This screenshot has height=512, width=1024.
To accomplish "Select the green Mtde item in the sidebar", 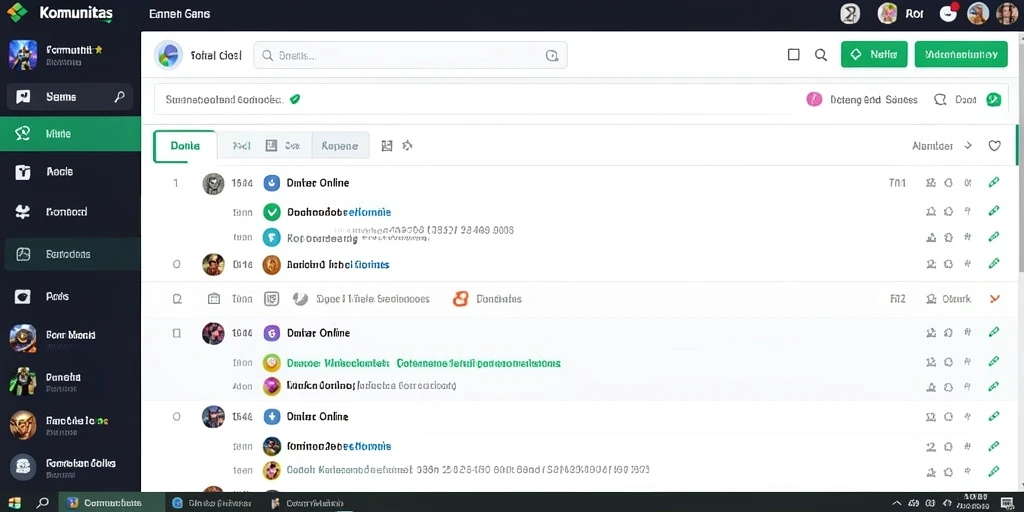I will pos(71,134).
